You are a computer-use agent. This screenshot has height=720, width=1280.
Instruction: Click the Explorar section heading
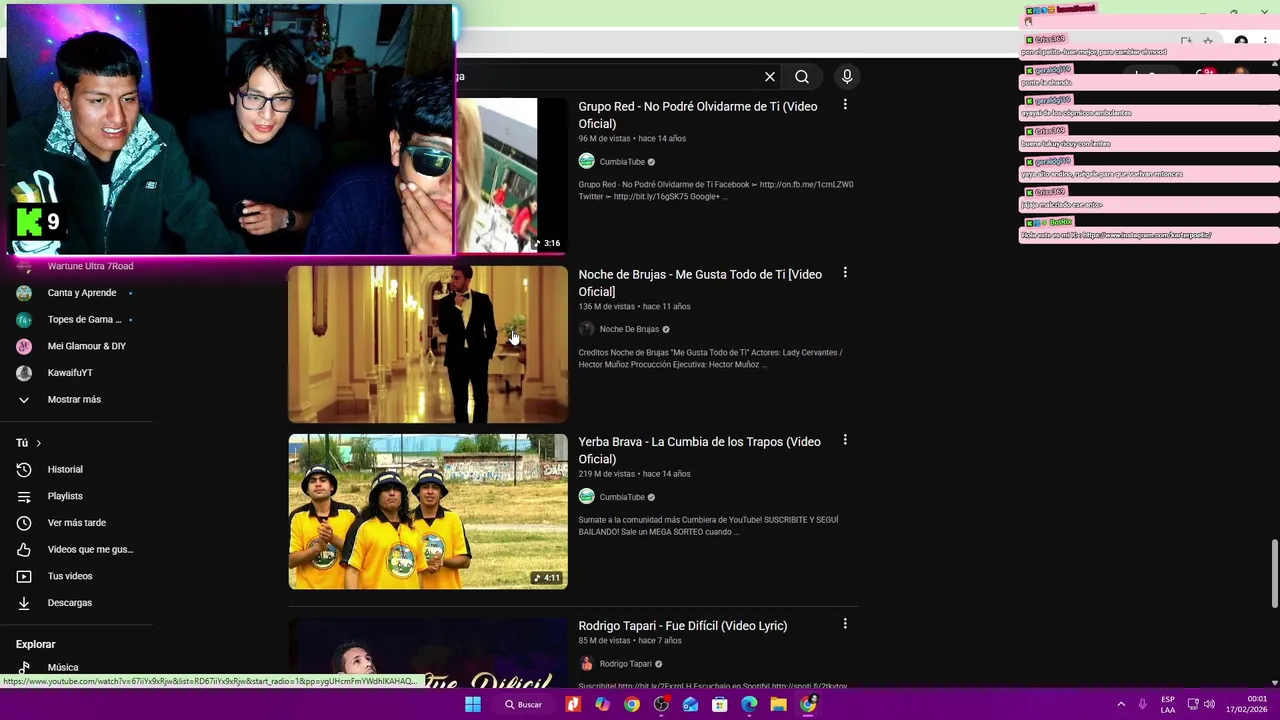pyautogui.click(x=35, y=645)
